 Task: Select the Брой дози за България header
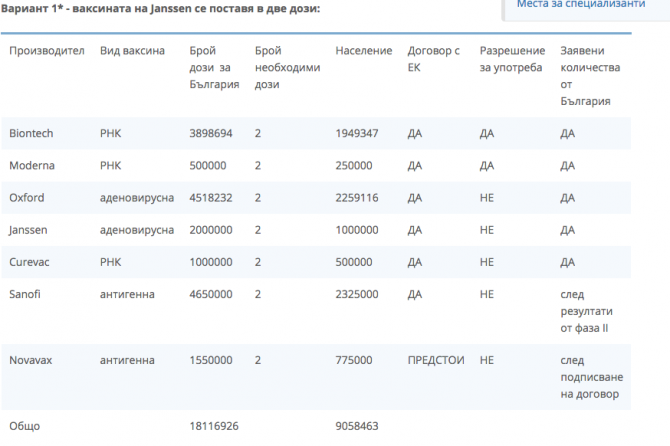(214, 67)
